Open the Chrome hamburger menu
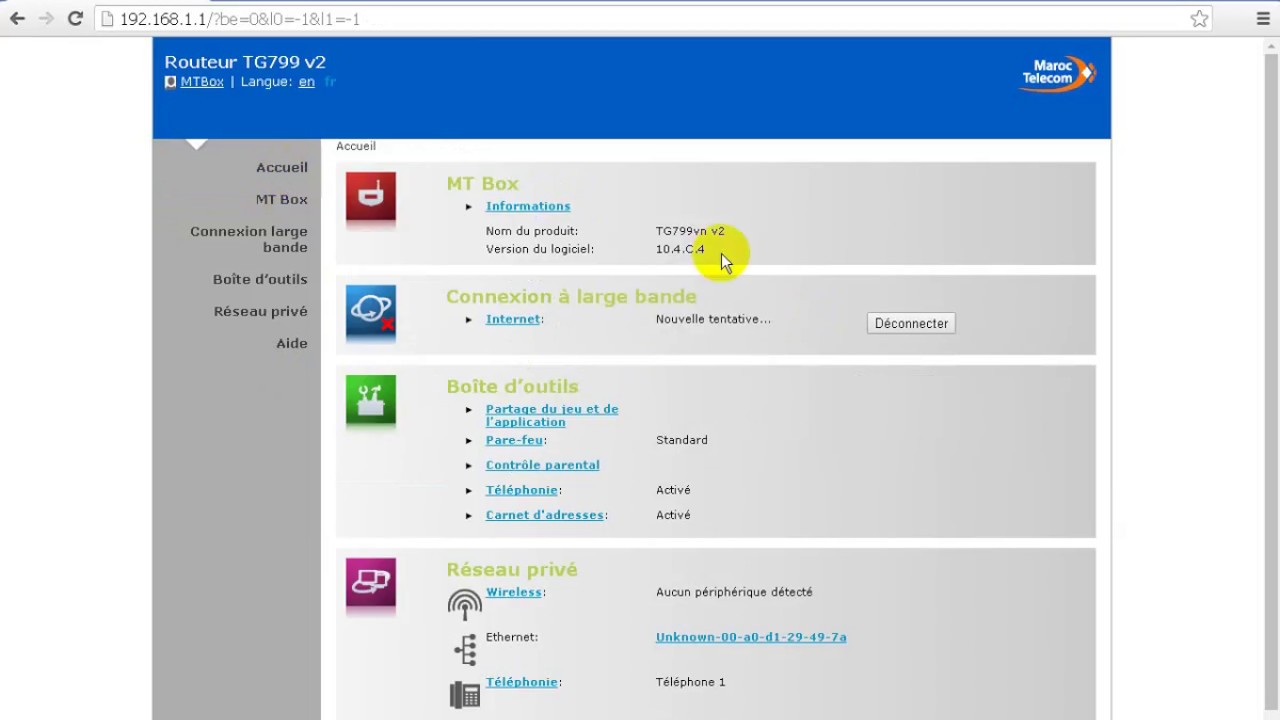Screen dimensions: 1280x720 click(1263, 19)
